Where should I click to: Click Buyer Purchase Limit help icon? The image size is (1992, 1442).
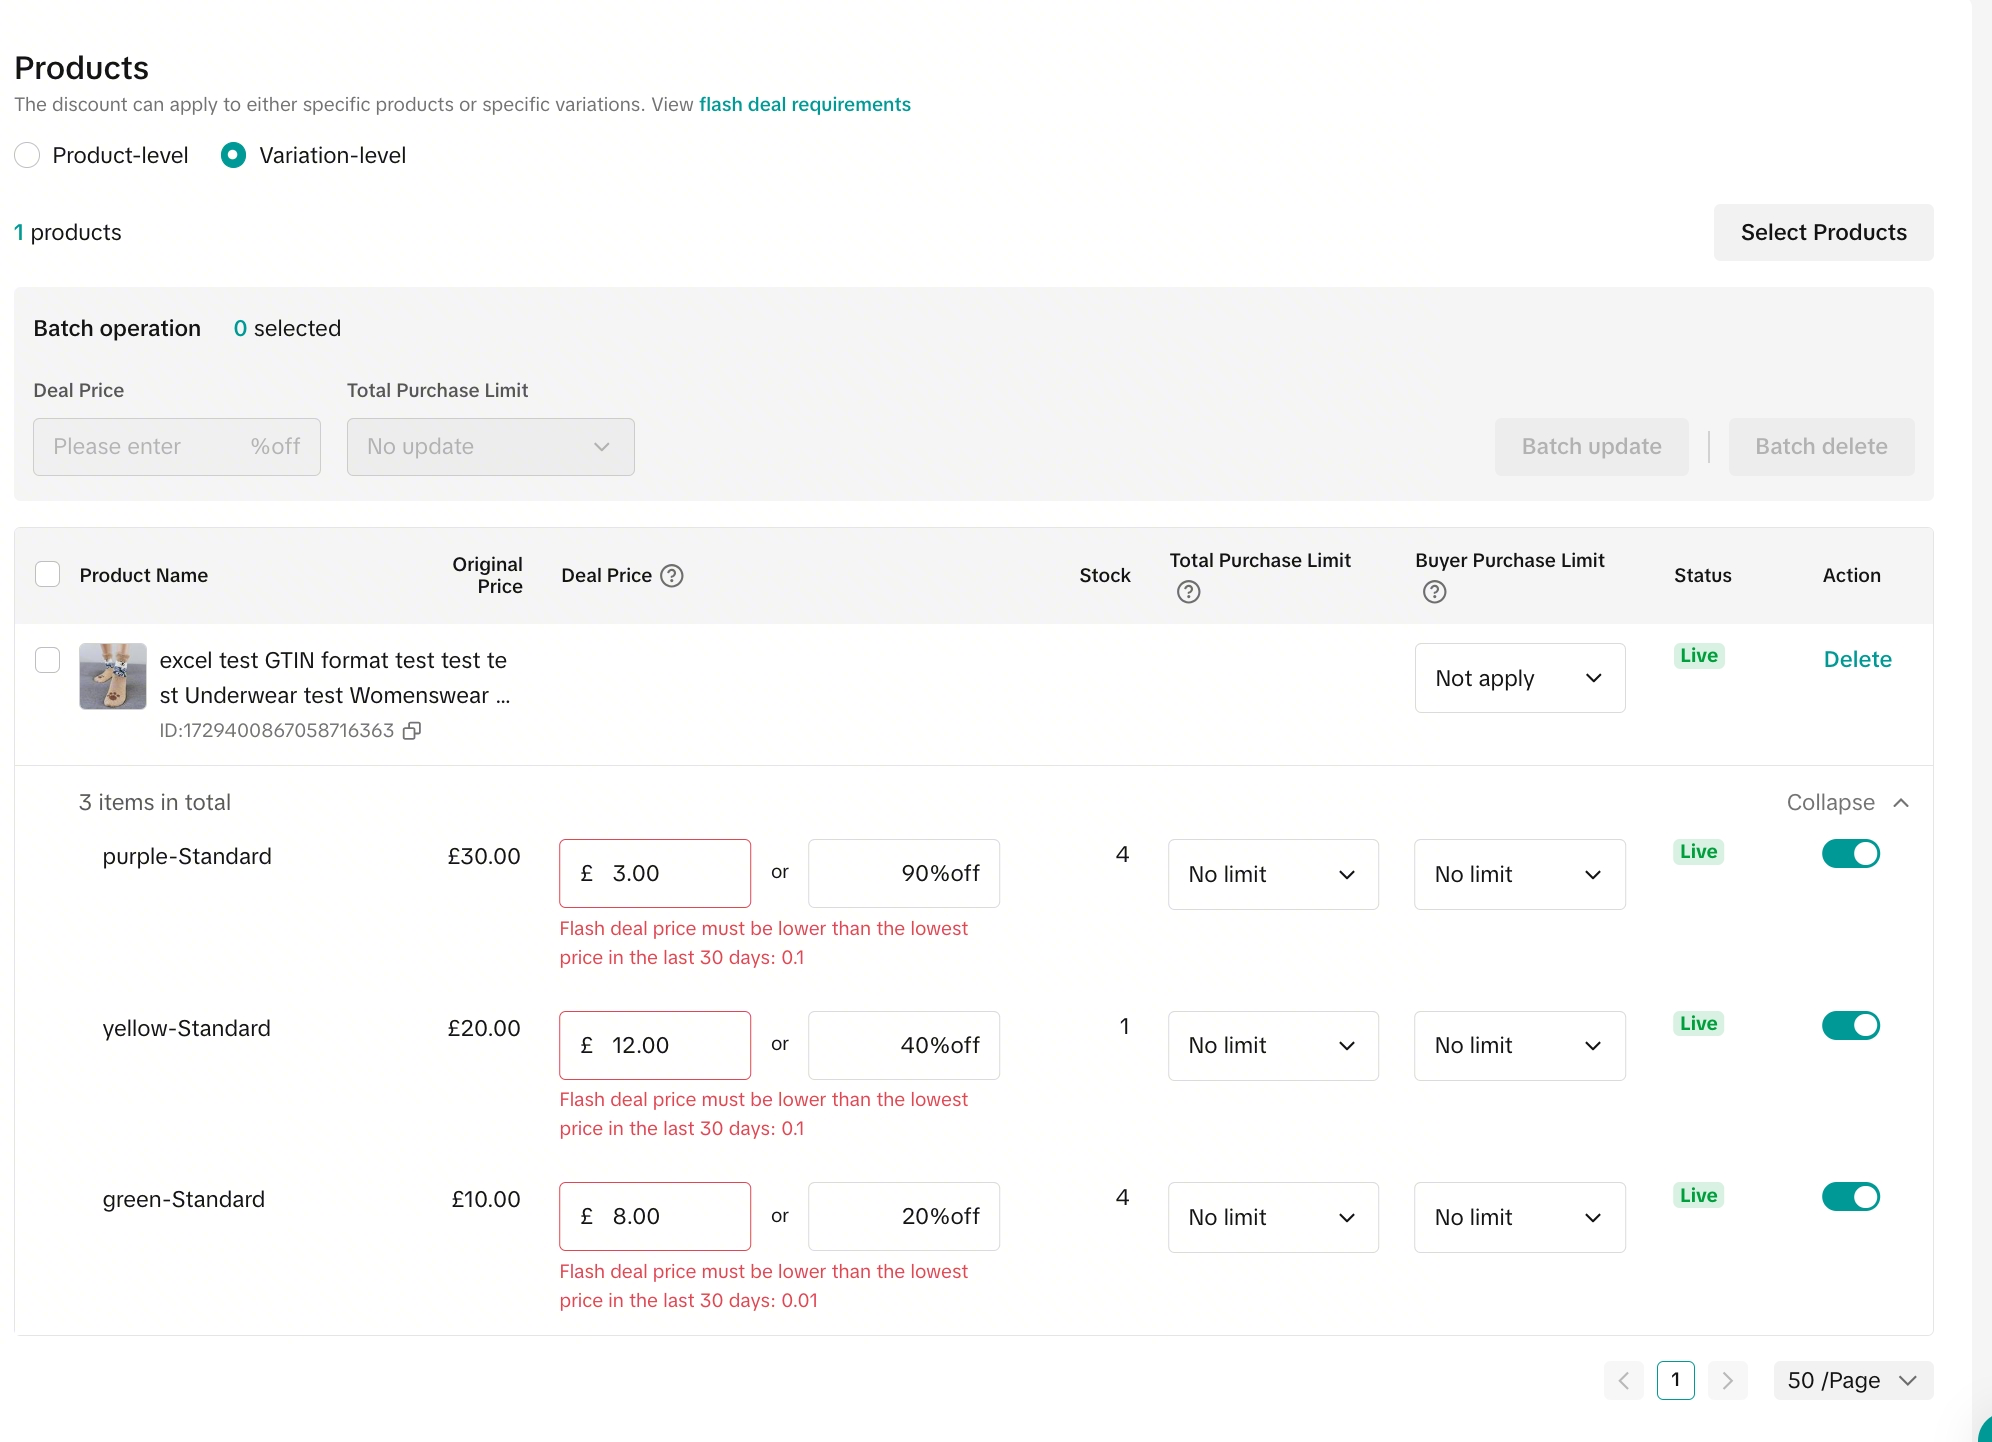click(1434, 592)
